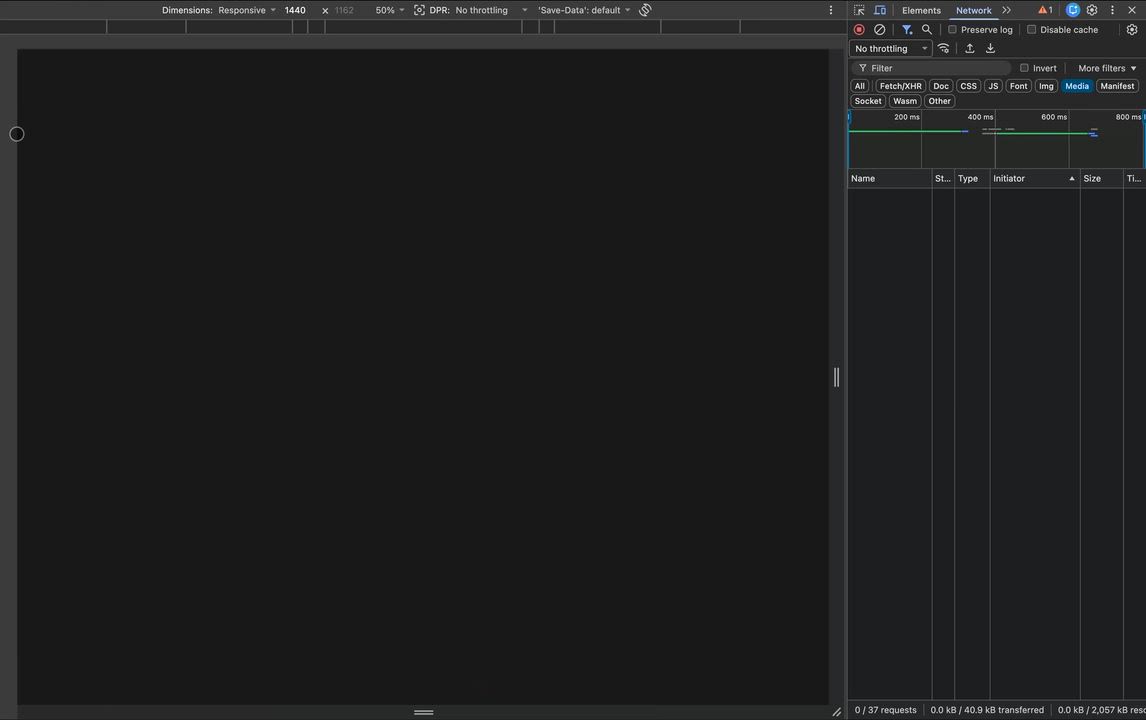Sort by the Initiator column header

1035,178
